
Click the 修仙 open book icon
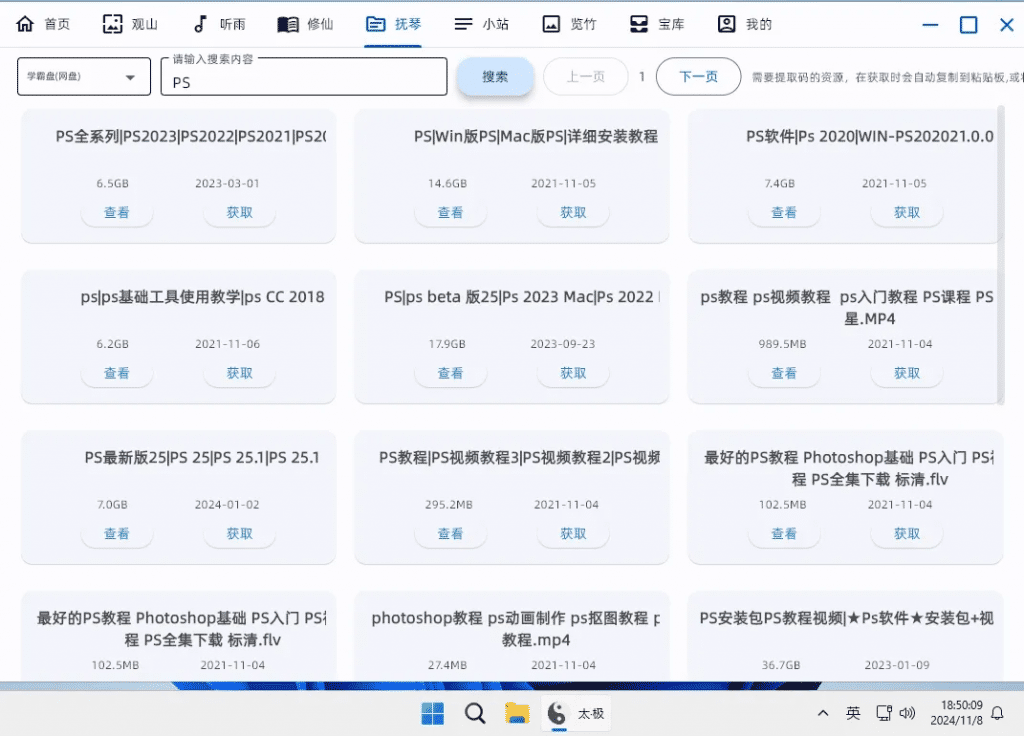coord(288,24)
